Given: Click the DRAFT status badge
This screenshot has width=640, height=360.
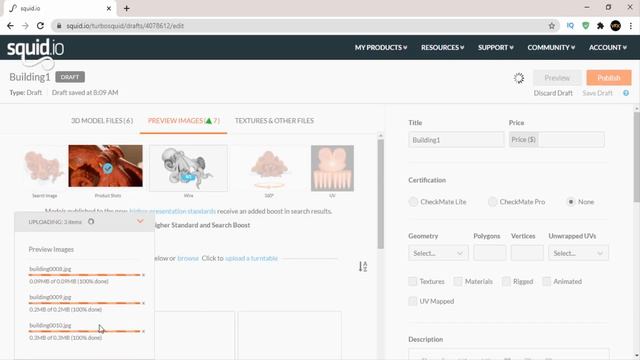Looking at the screenshot, I should pos(70,77).
